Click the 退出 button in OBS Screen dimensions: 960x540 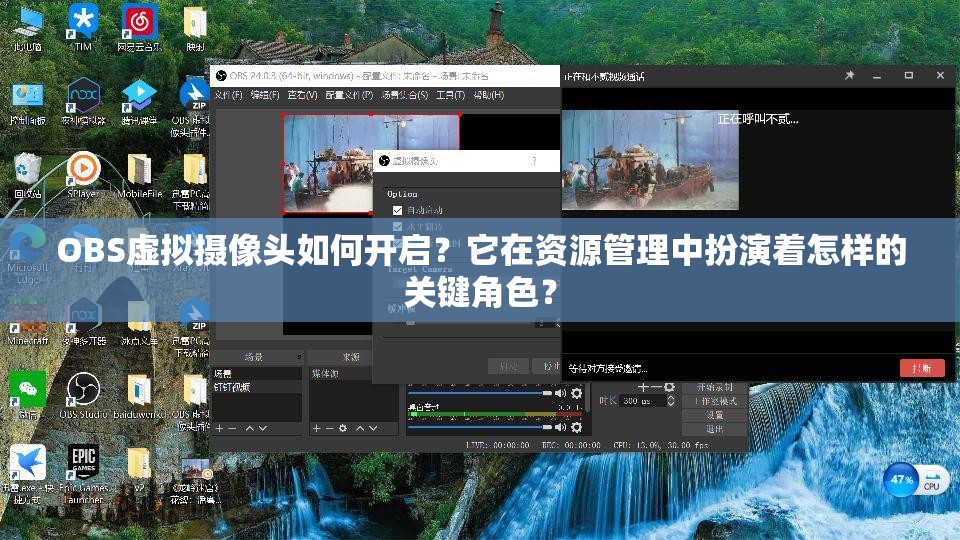click(714, 429)
